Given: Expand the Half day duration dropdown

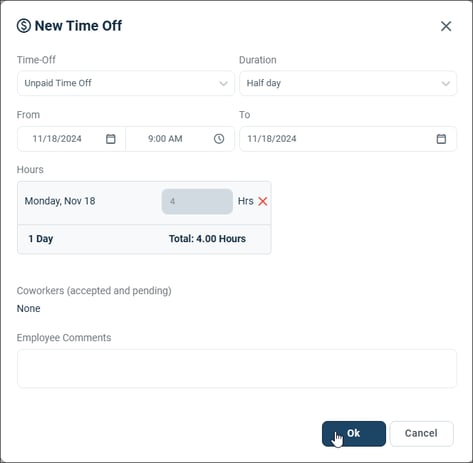Looking at the screenshot, I should tap(348, 83).
